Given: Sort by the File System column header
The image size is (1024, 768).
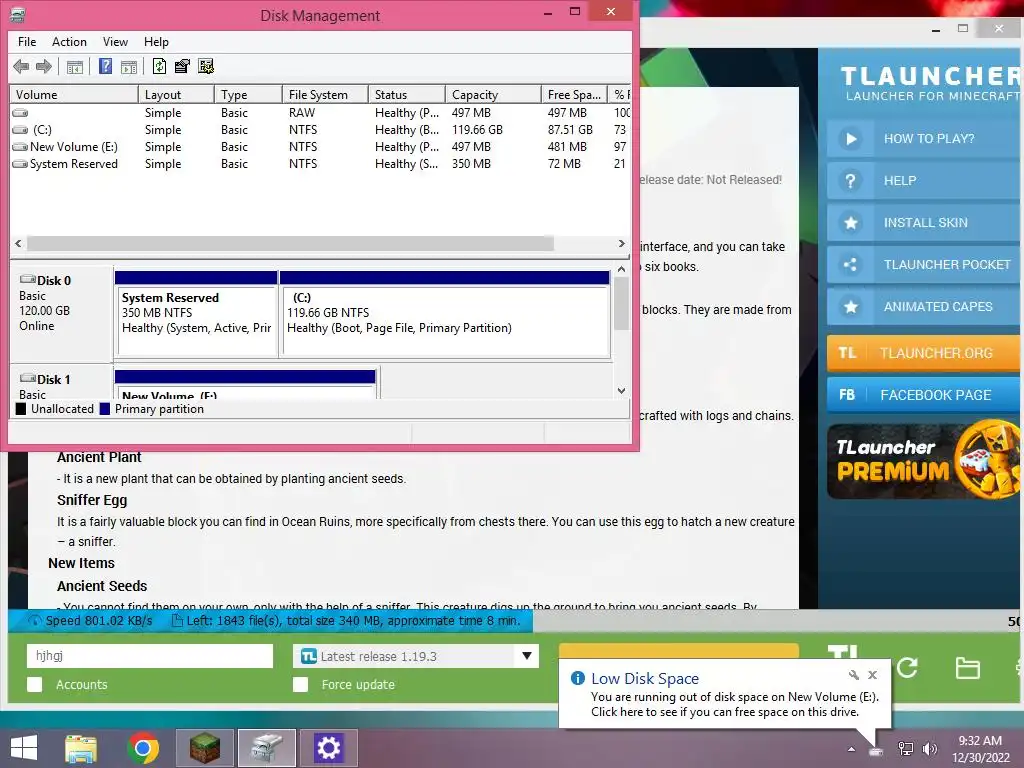Looking at the screenshot, I should pos(325,95).
